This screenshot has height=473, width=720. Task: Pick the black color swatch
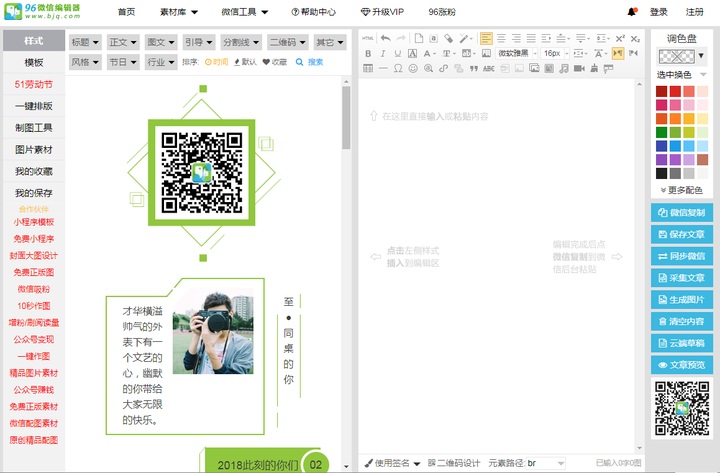coord(661,173)
